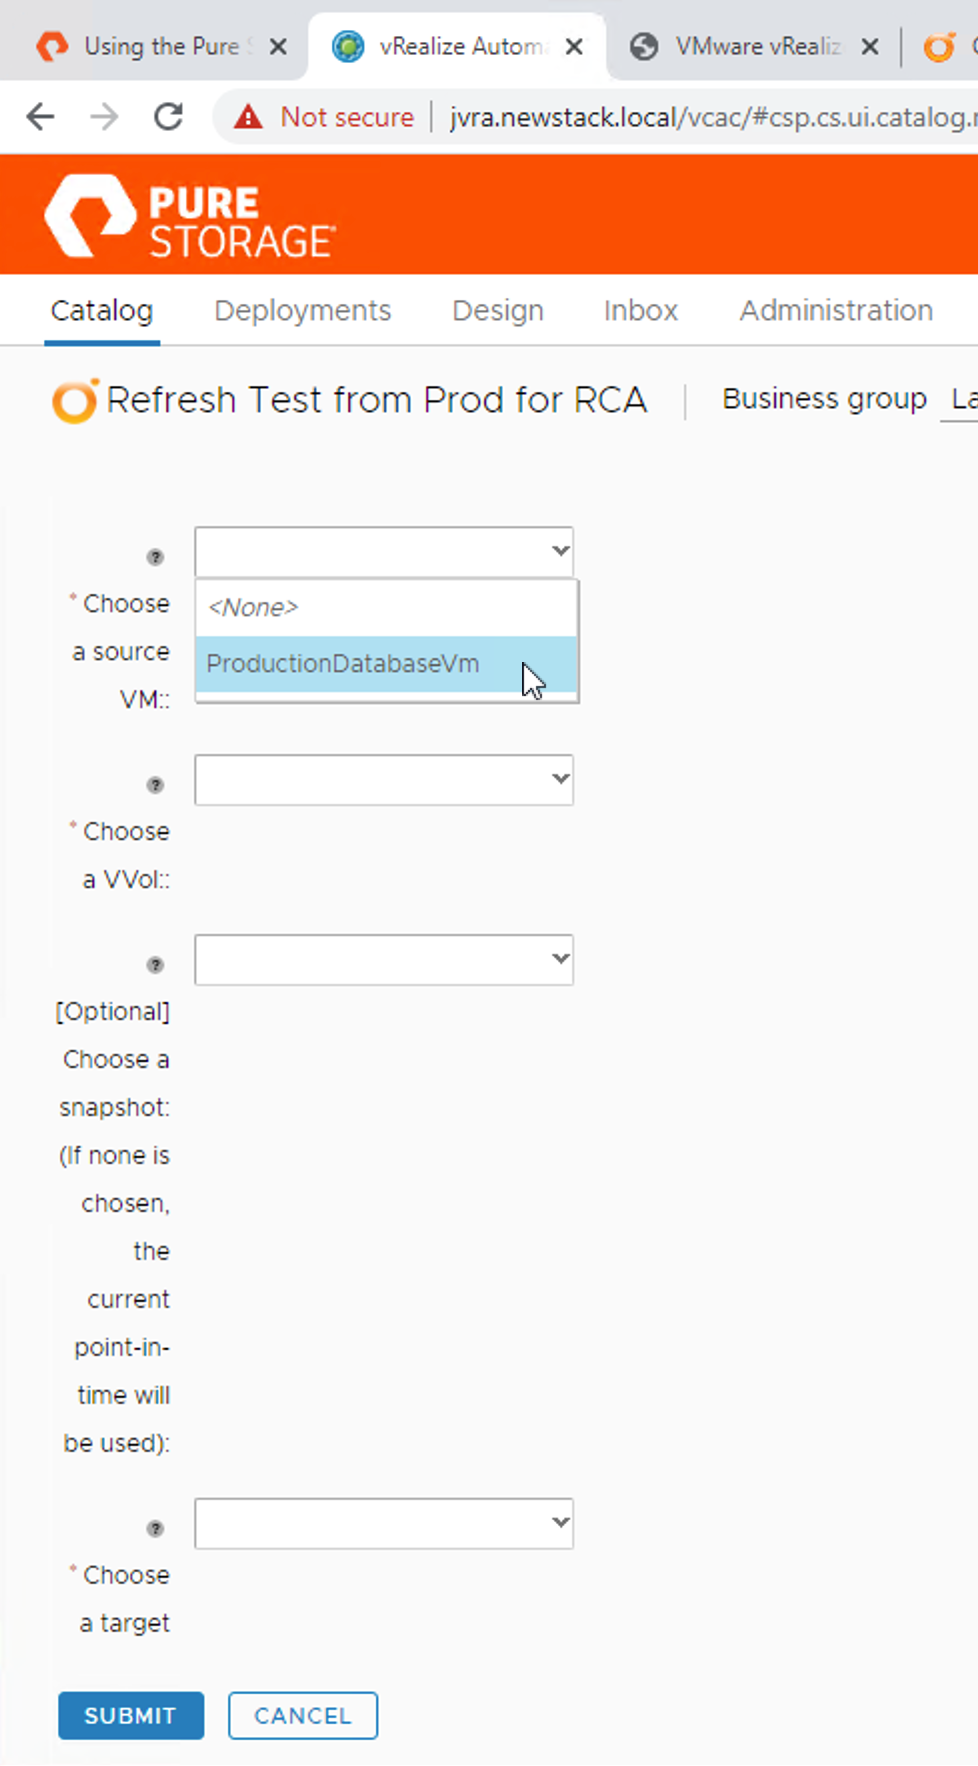Open the Administration tab
The height and width of the screenshot is (1766, 978).
pos(836,311)
